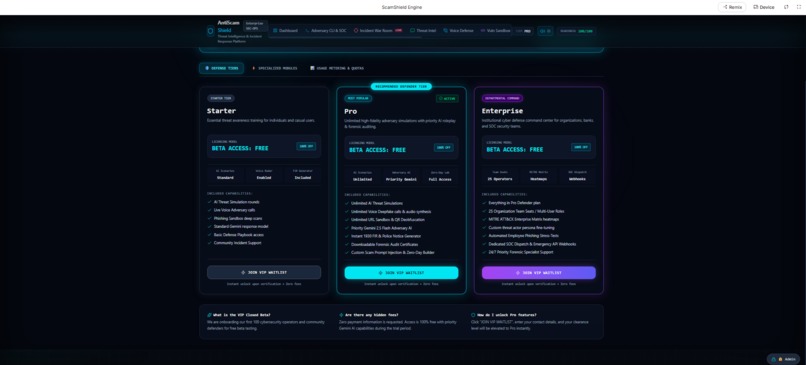The width and height of the screenshot is (806, 365).
Task: Click the 100% OFF badge on Starter card
Action: coord(306,146)
